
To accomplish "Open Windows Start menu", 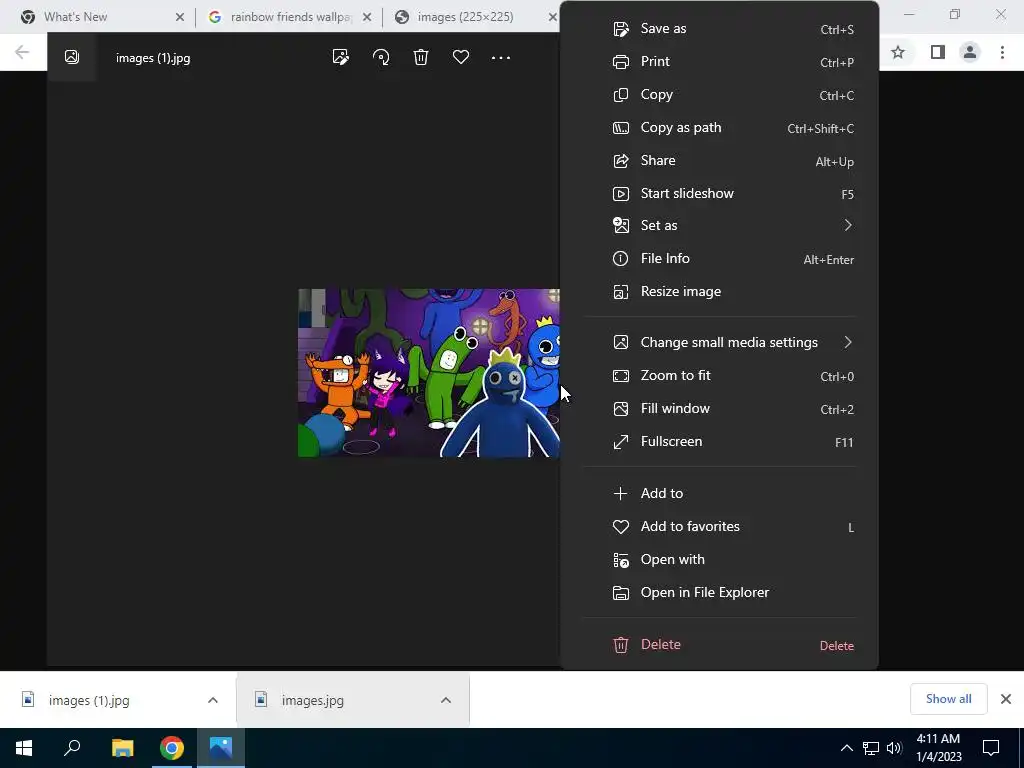I will pos(24,748).
